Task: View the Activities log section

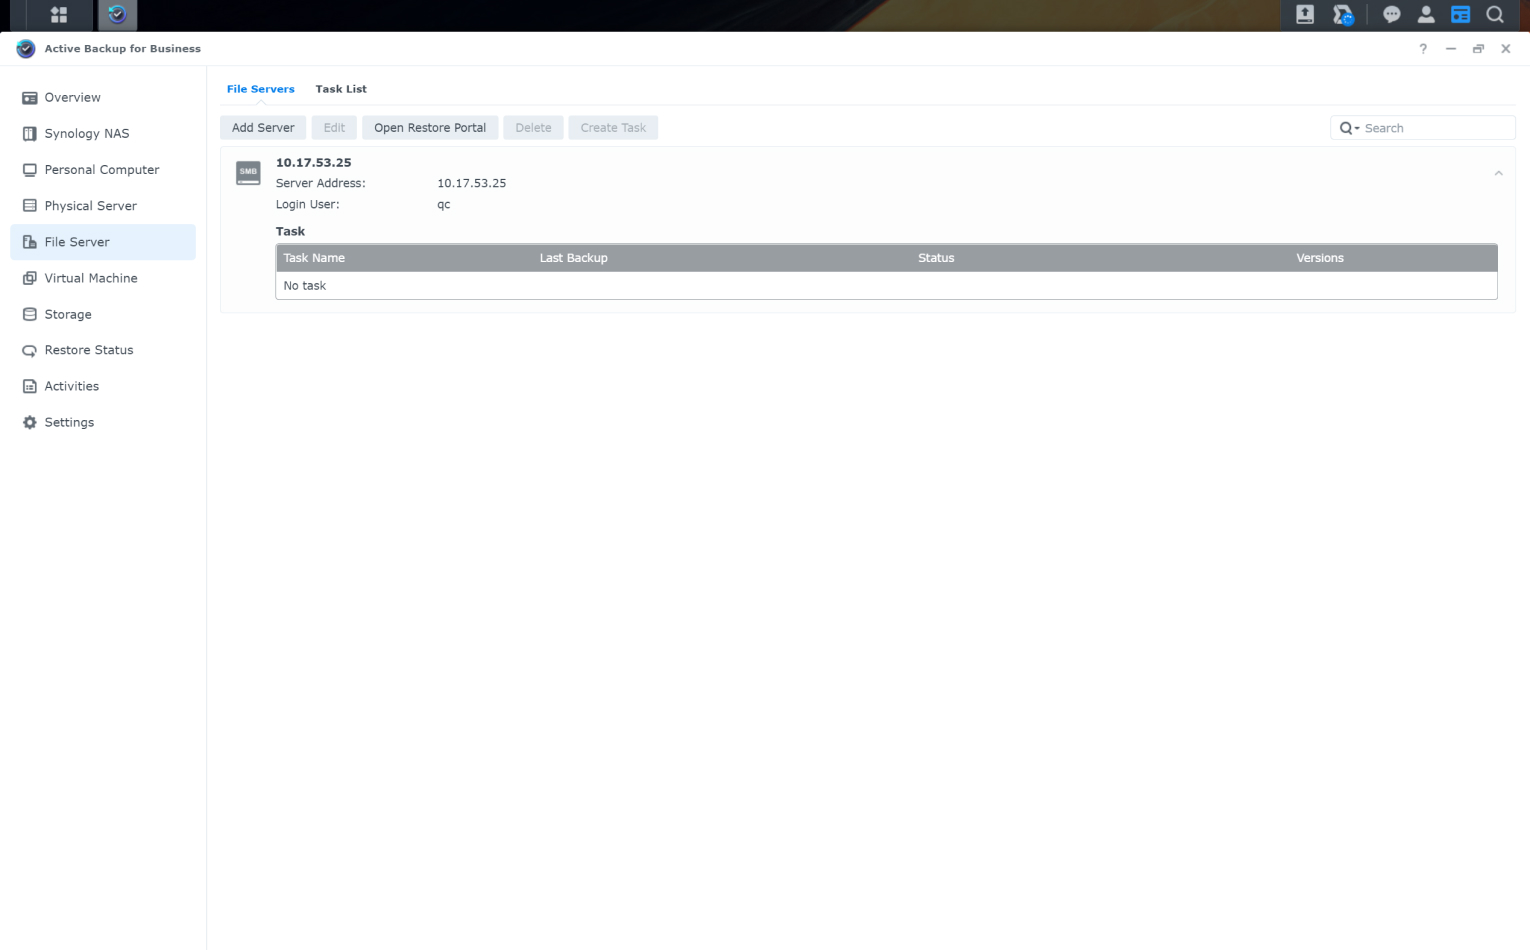Action: 70,386
